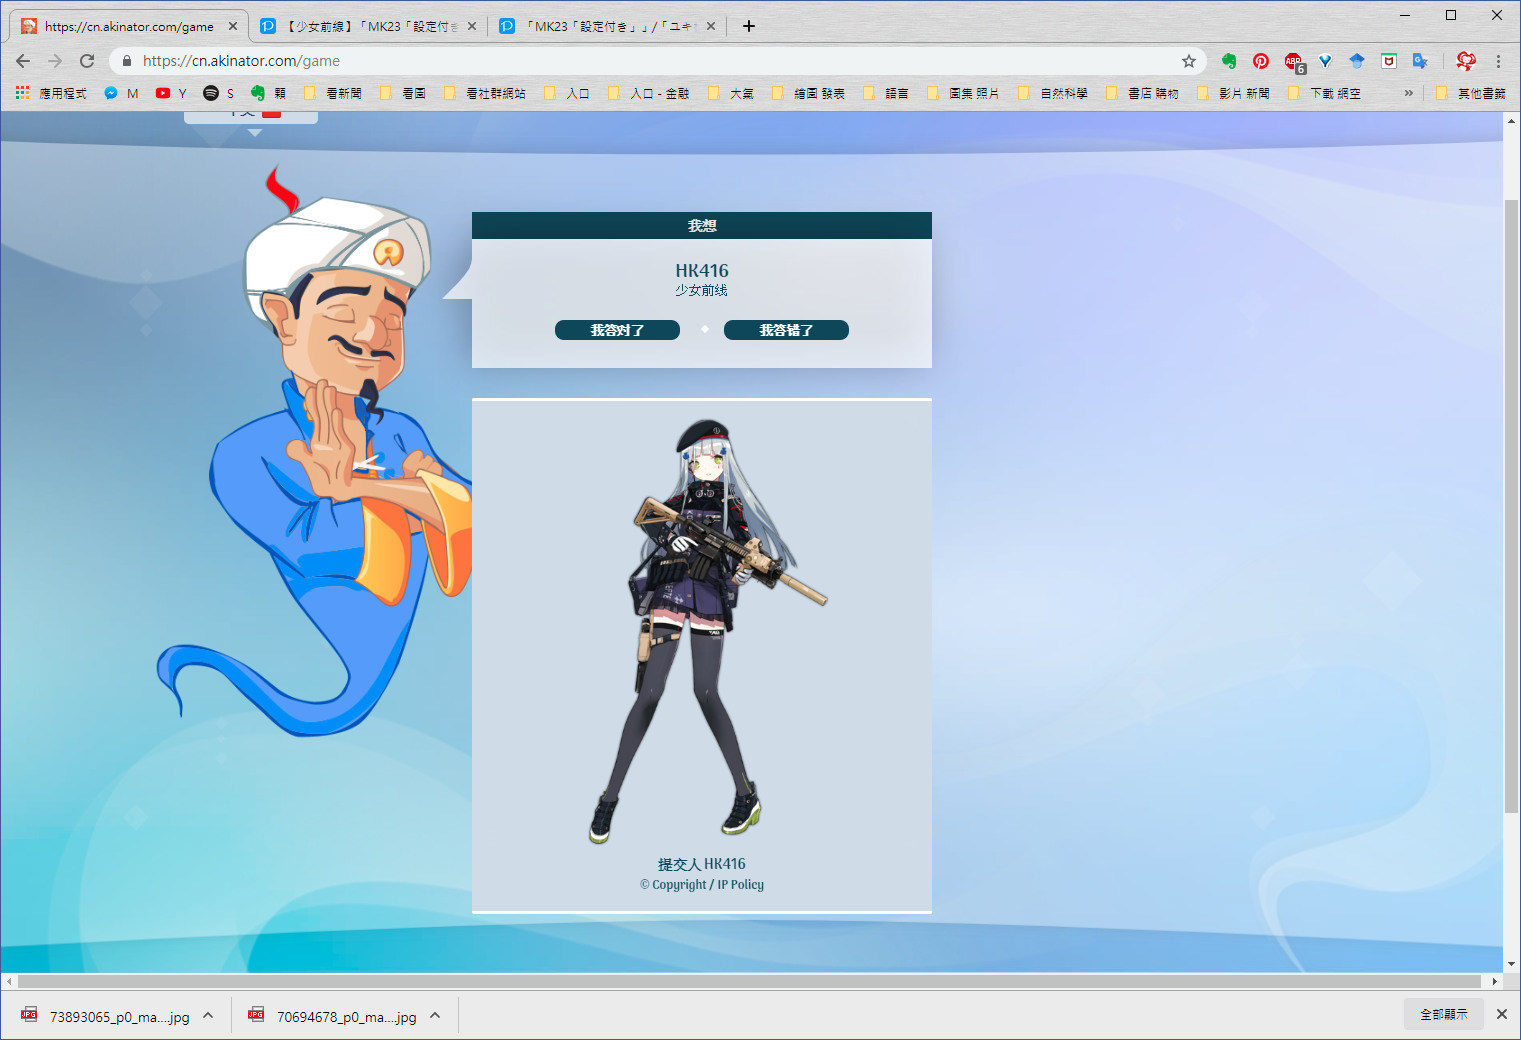Click the Google Translate extension icon
Viewport: 1521px width, 1040px height.
[1420, 61]
